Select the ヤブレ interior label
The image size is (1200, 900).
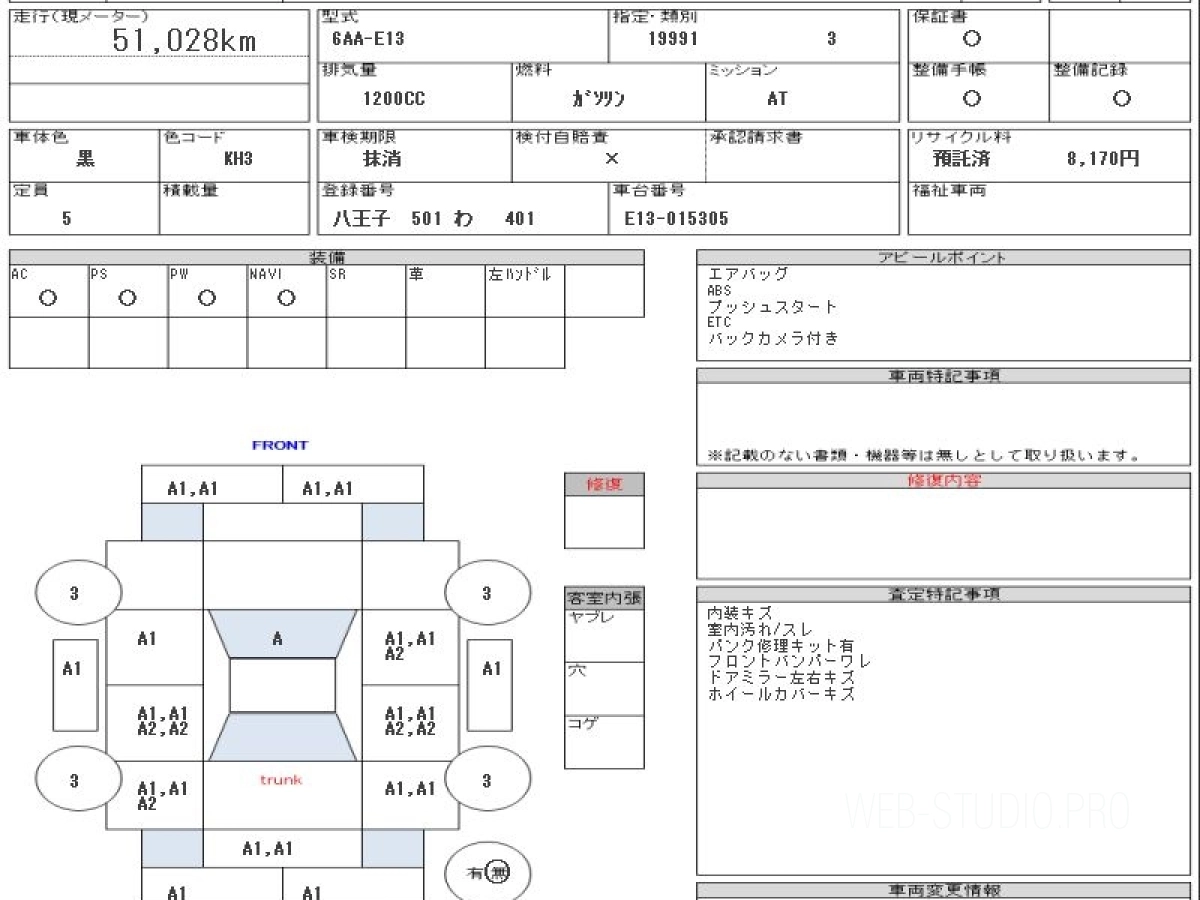tap(592, 617)
